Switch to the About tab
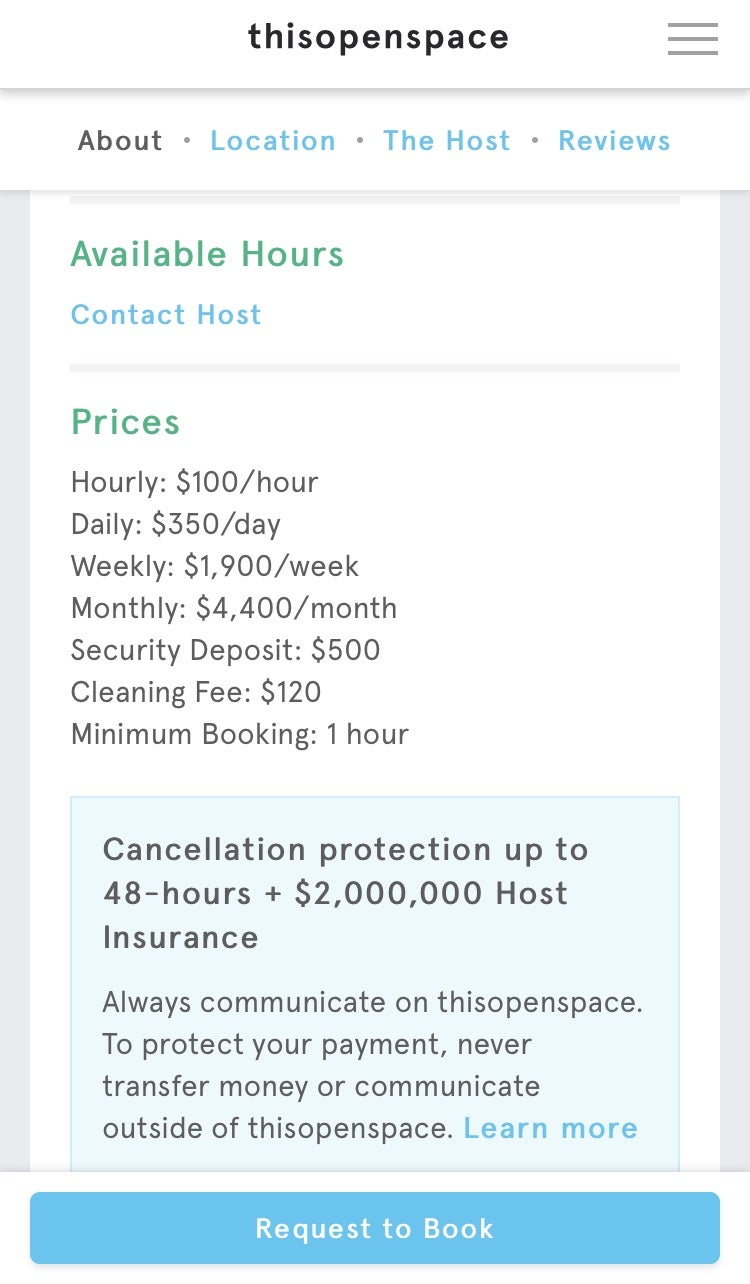The image size is (750, 1284). [x=120, y=141]
